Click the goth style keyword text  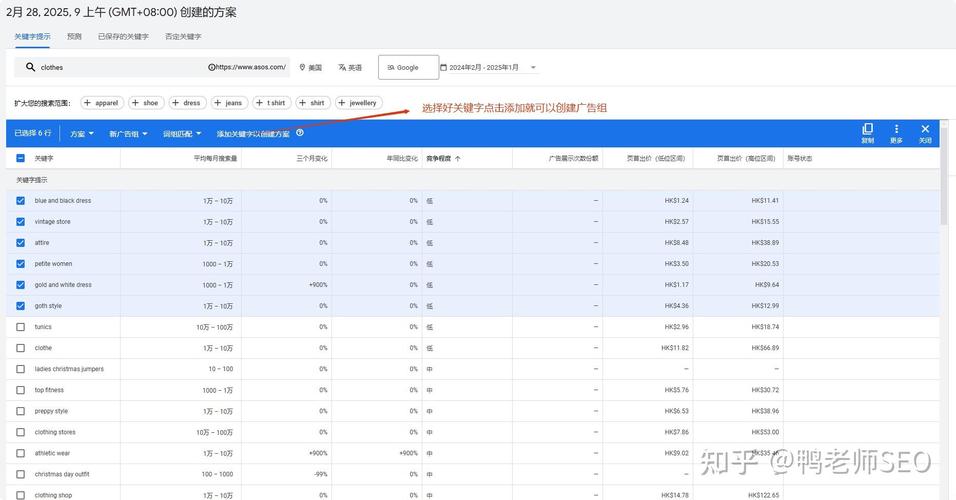(x=48, y=306)
